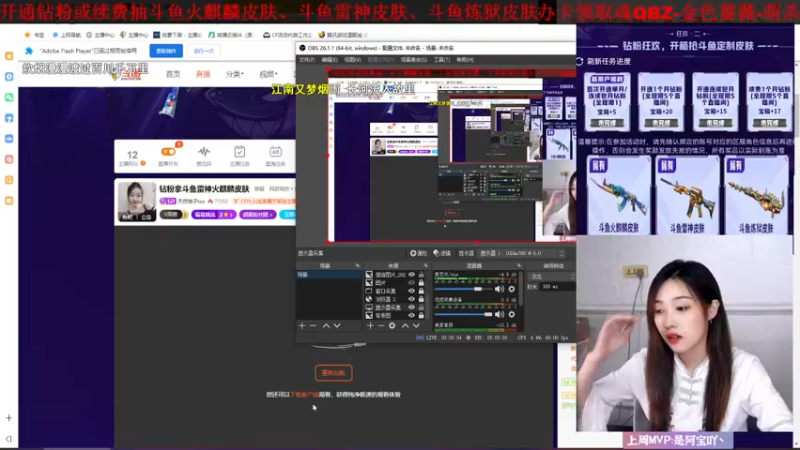Viewport: 800px width, 450px height.
Task: Expand 分类 dropdown on Douyu navigation
Action: [x=234, y=74]
